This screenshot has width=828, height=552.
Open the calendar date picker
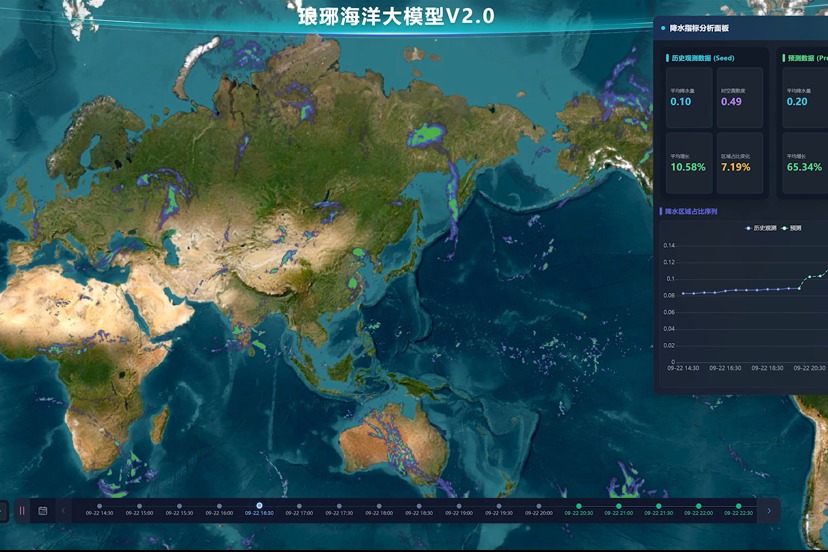point(43,511)
